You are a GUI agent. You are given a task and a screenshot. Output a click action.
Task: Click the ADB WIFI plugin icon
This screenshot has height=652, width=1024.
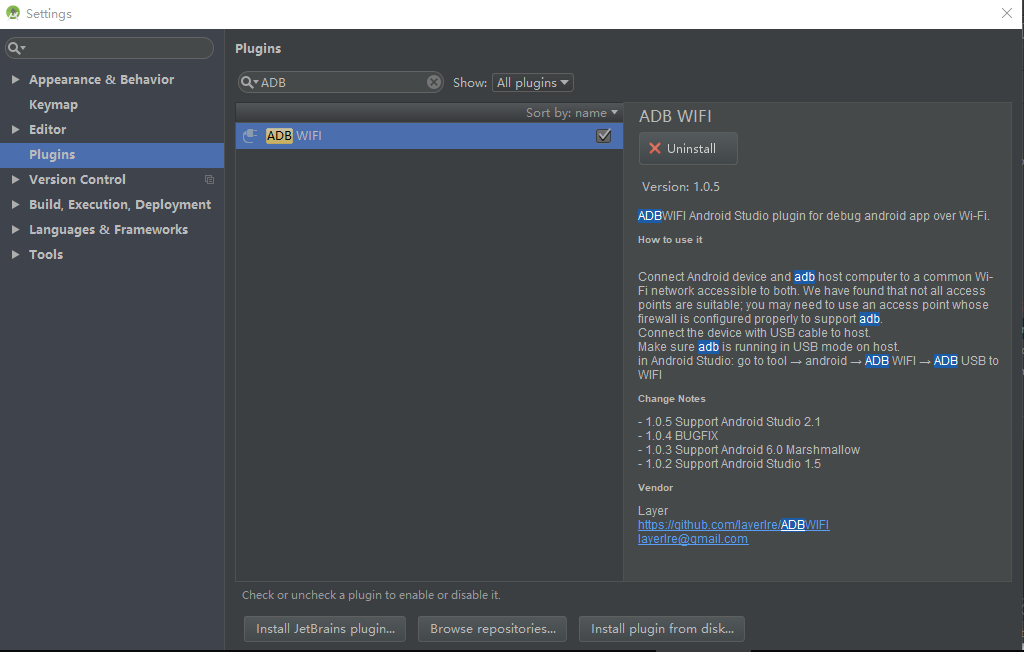(x=250, y=136)
